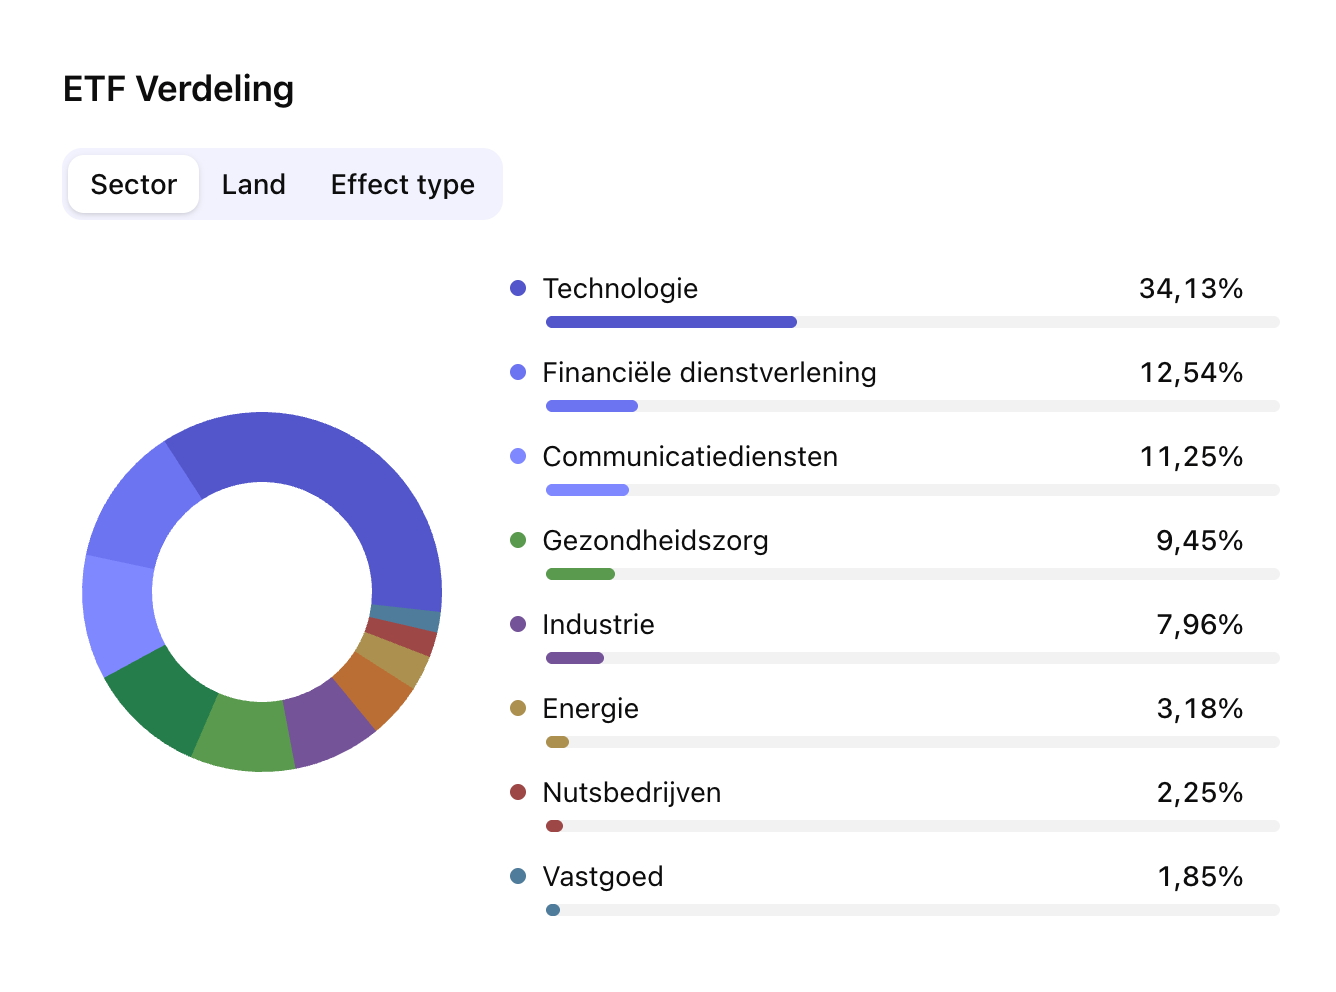Click the Energie legend dot
This screenshot has width=1336, height=992.
517,707
